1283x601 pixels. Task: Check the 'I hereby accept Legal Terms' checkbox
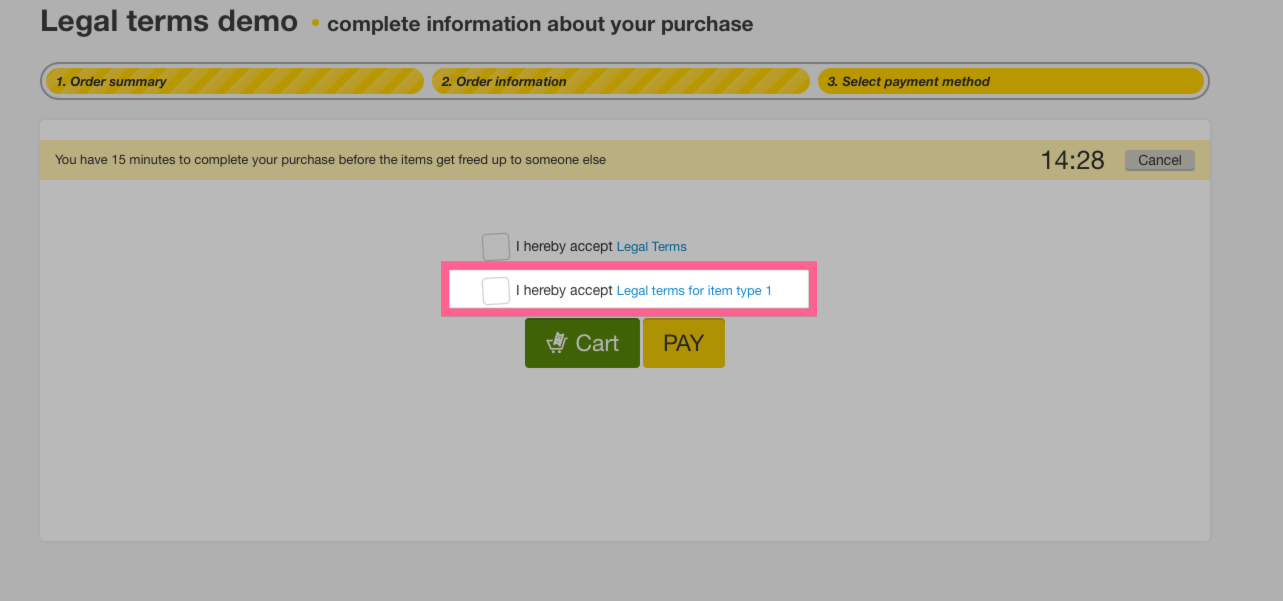tap(496, 247)
